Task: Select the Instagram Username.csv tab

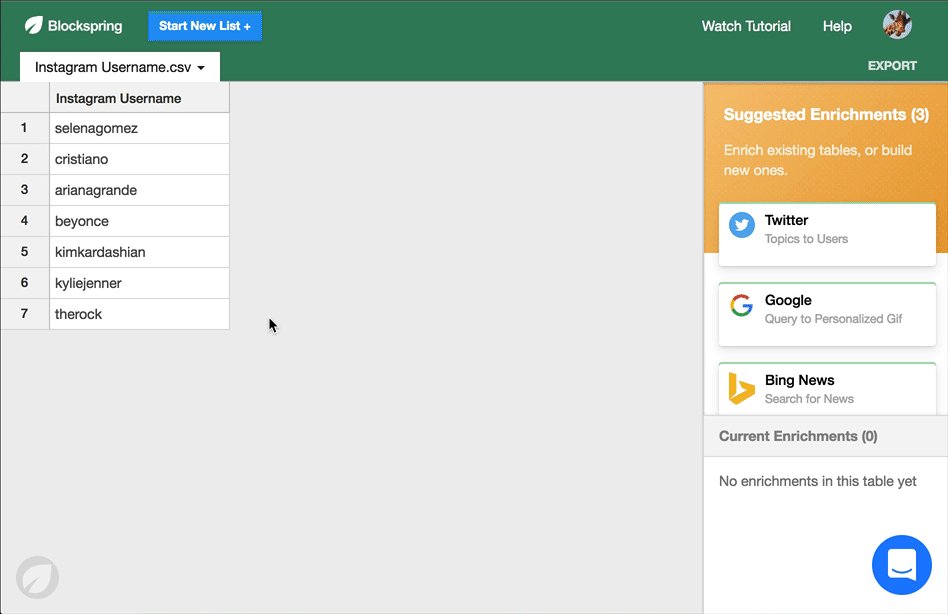Action: tap(120, 66)
